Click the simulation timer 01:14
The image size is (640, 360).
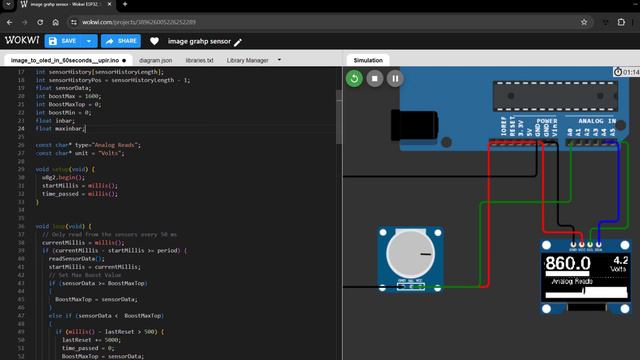tap(627, 72)
